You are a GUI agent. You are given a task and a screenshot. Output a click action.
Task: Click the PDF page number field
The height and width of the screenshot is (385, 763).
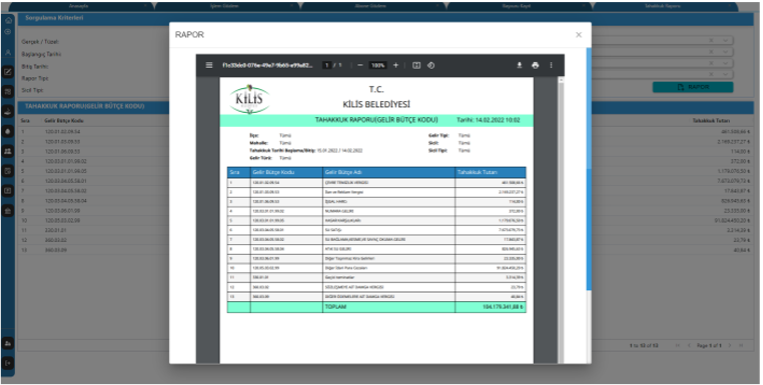click(x=327, y=65)
